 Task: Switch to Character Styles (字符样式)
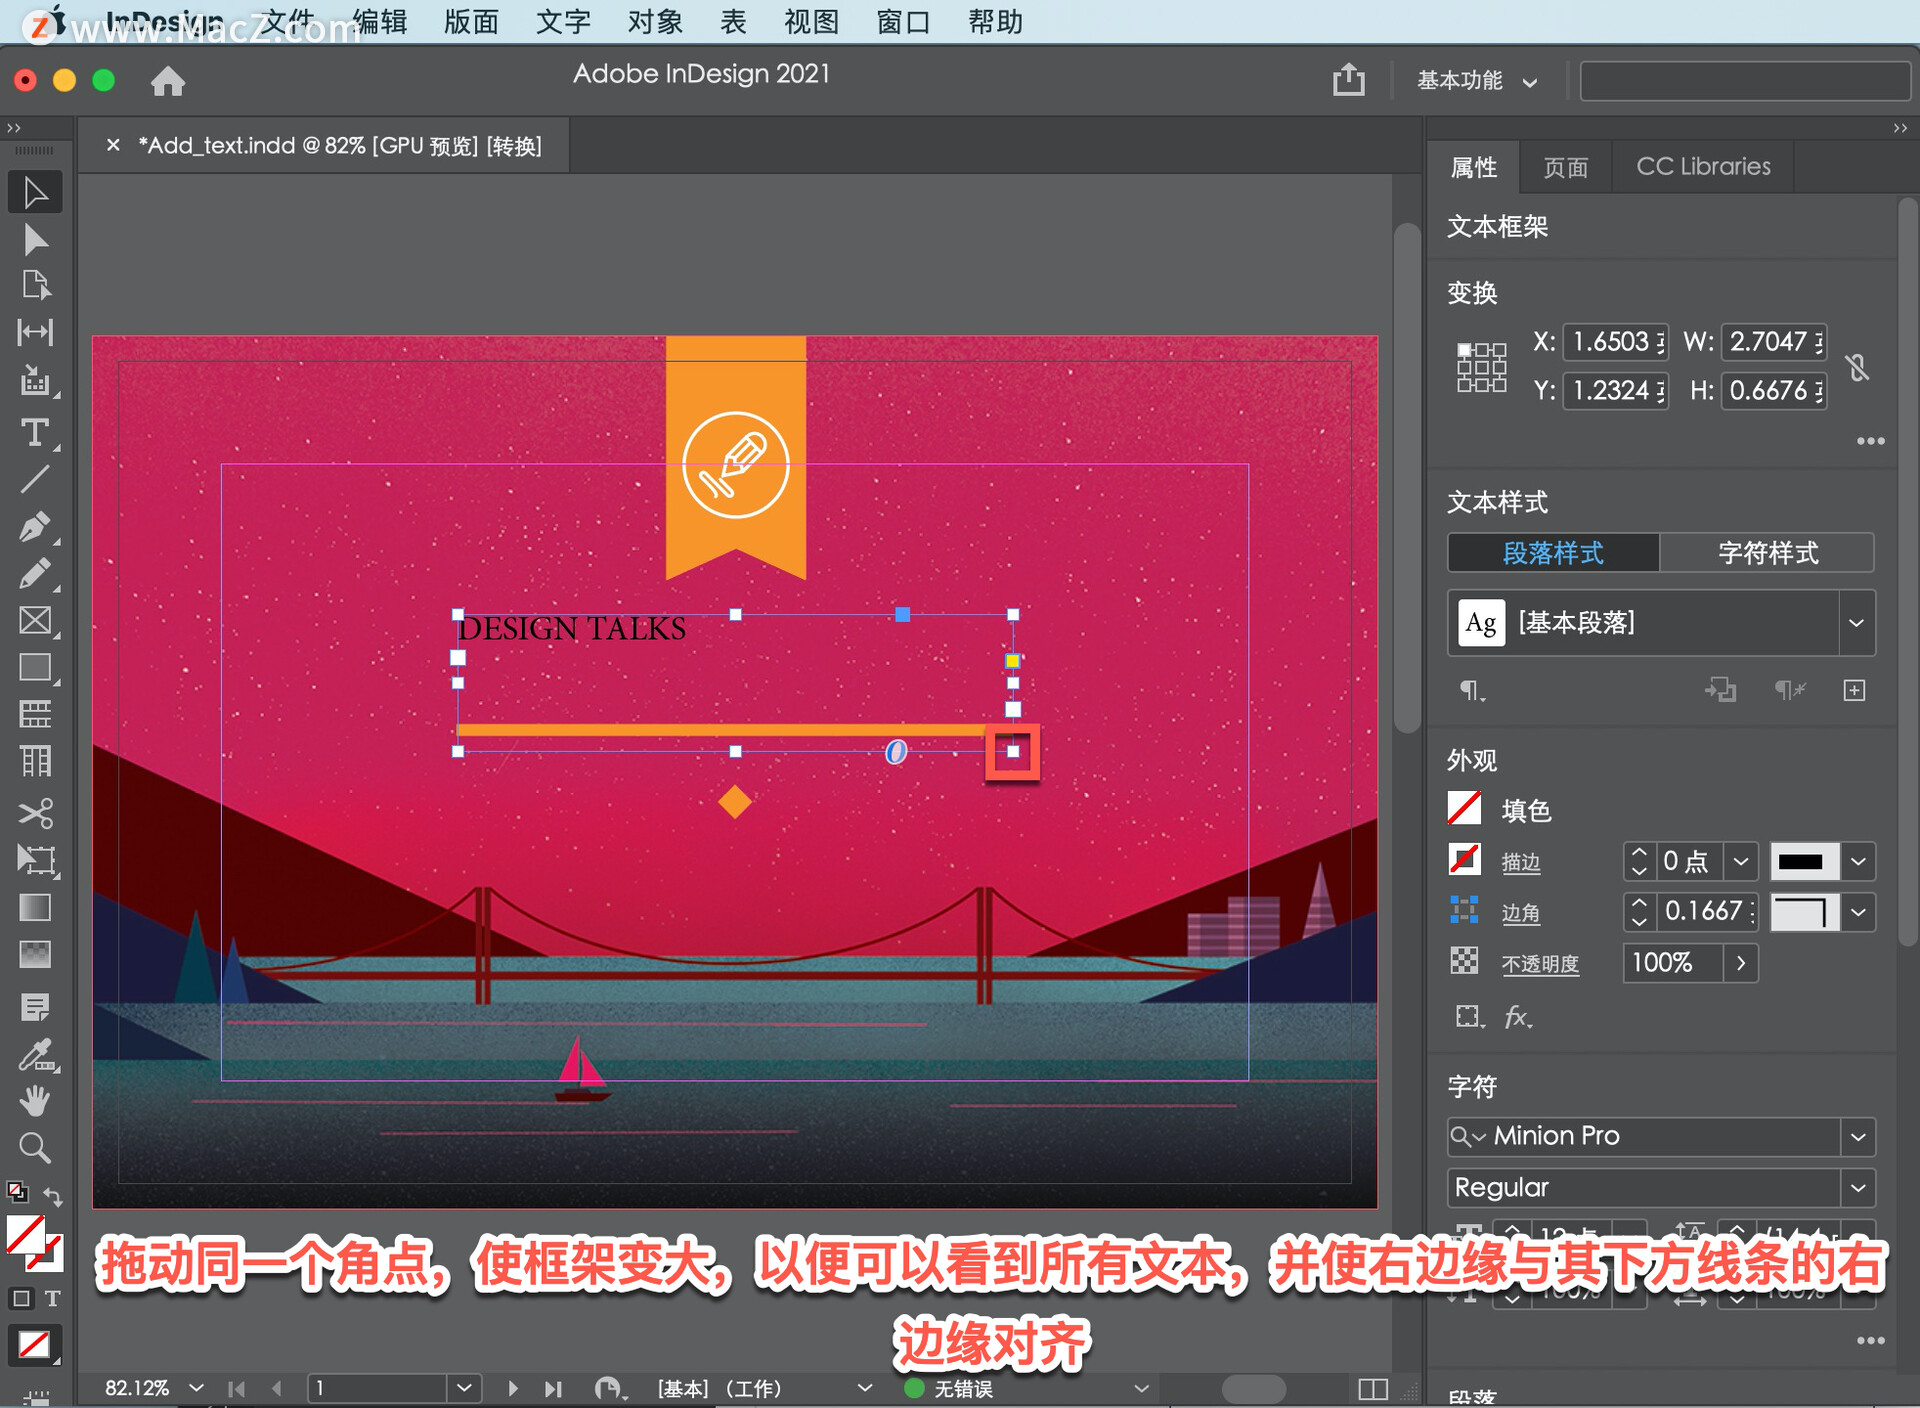[x=1767, y=552]
